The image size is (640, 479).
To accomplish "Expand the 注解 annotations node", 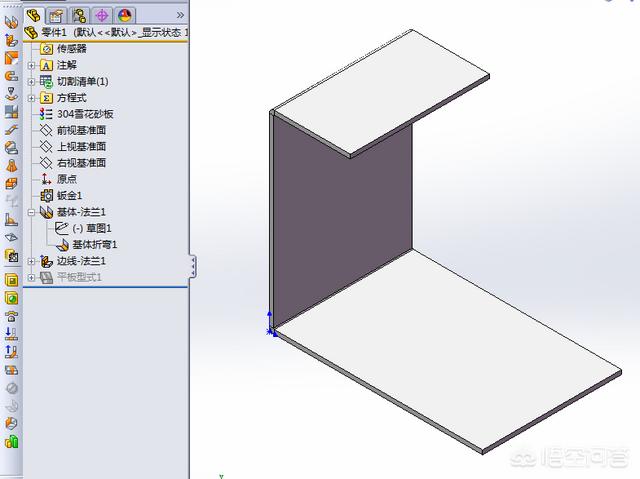I will [31, 65].
